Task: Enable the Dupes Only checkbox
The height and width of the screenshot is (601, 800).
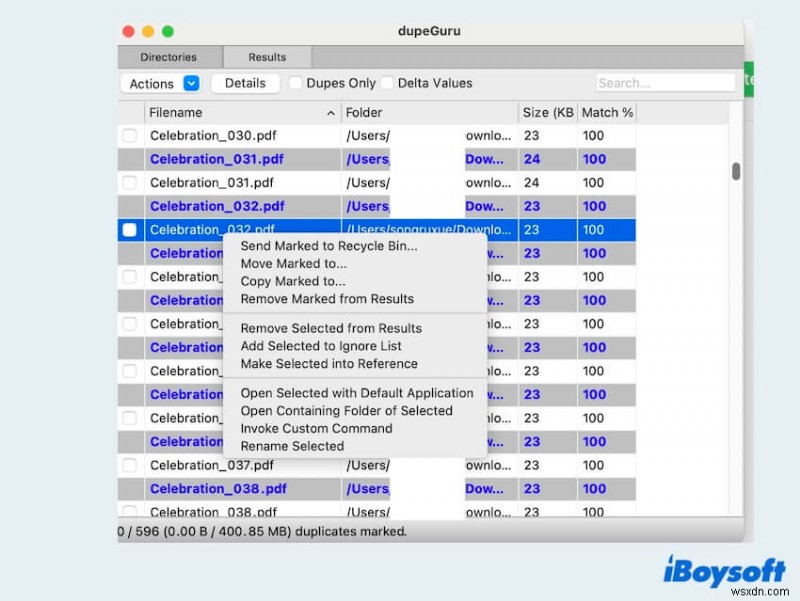Action: (296, 83)
